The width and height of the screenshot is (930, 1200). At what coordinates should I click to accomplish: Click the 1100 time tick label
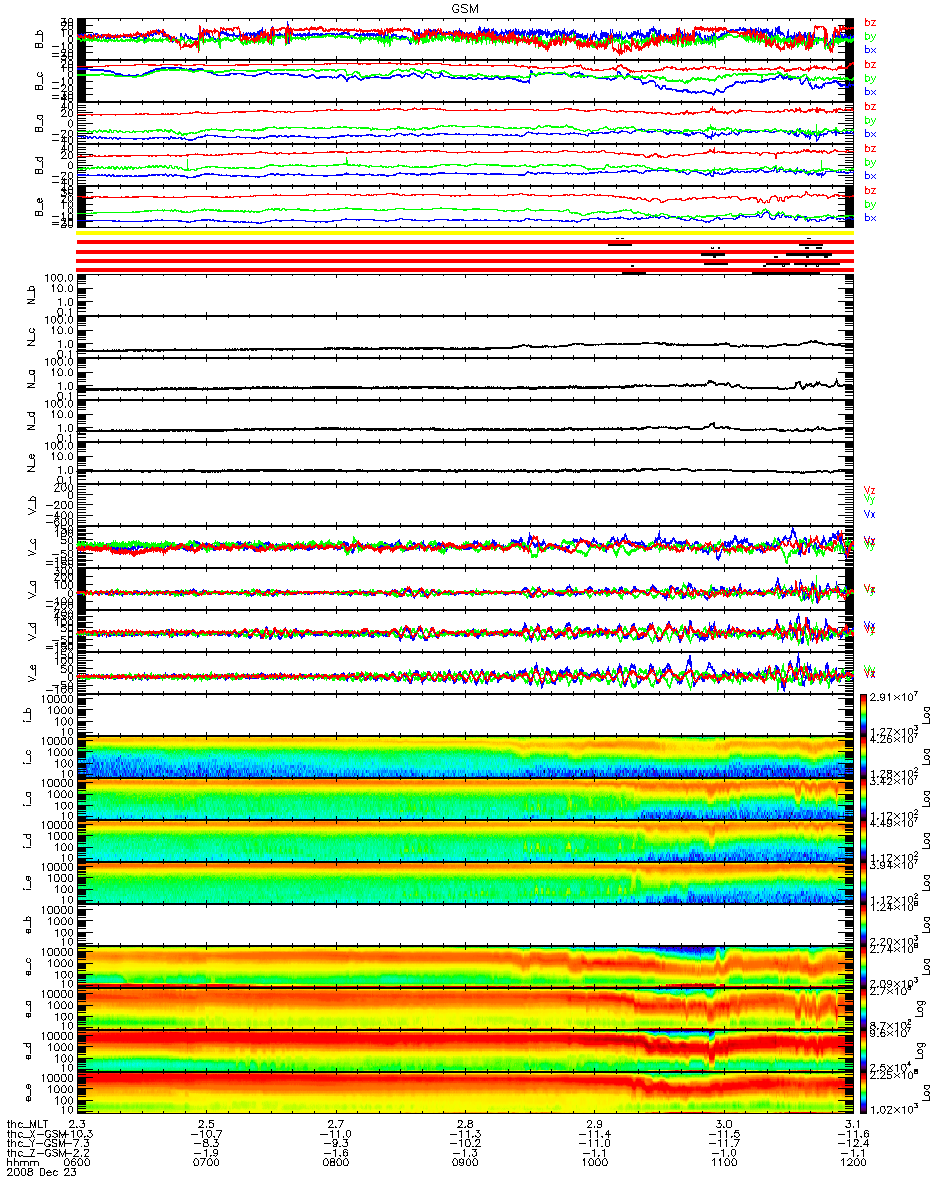[x=723, y=1164]
